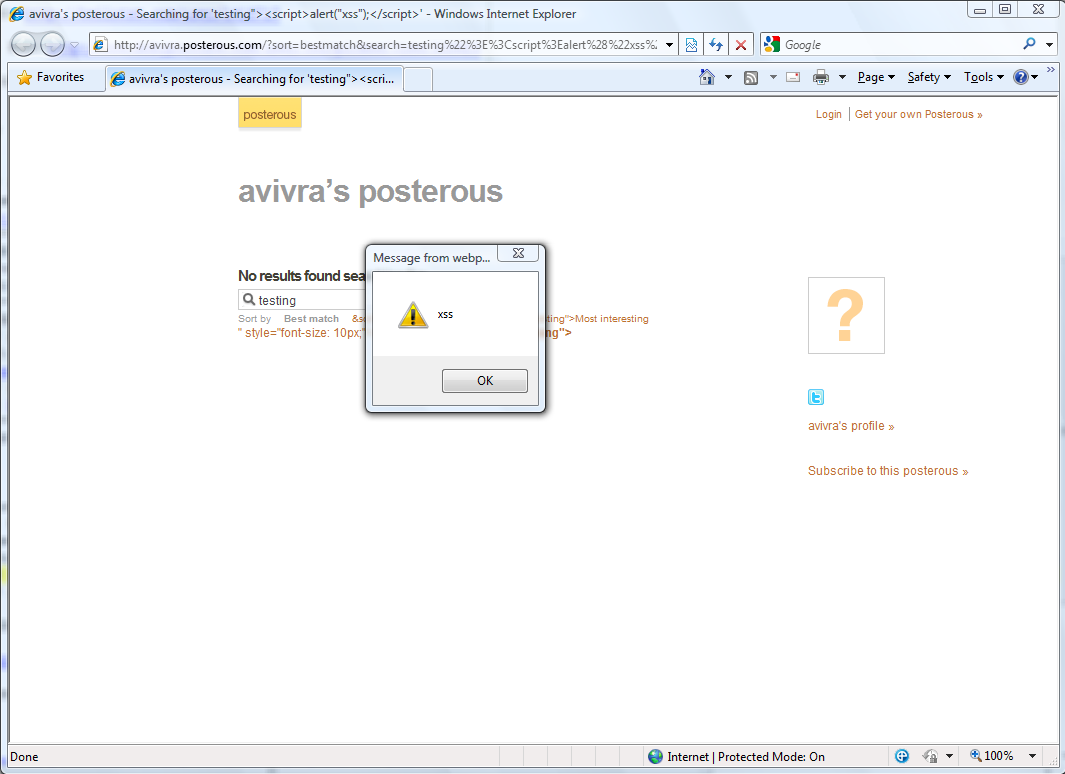Expand the zoom level dropdown arrow
This screenshot has height=774, width=1065.
click(x=1032, y=756)
